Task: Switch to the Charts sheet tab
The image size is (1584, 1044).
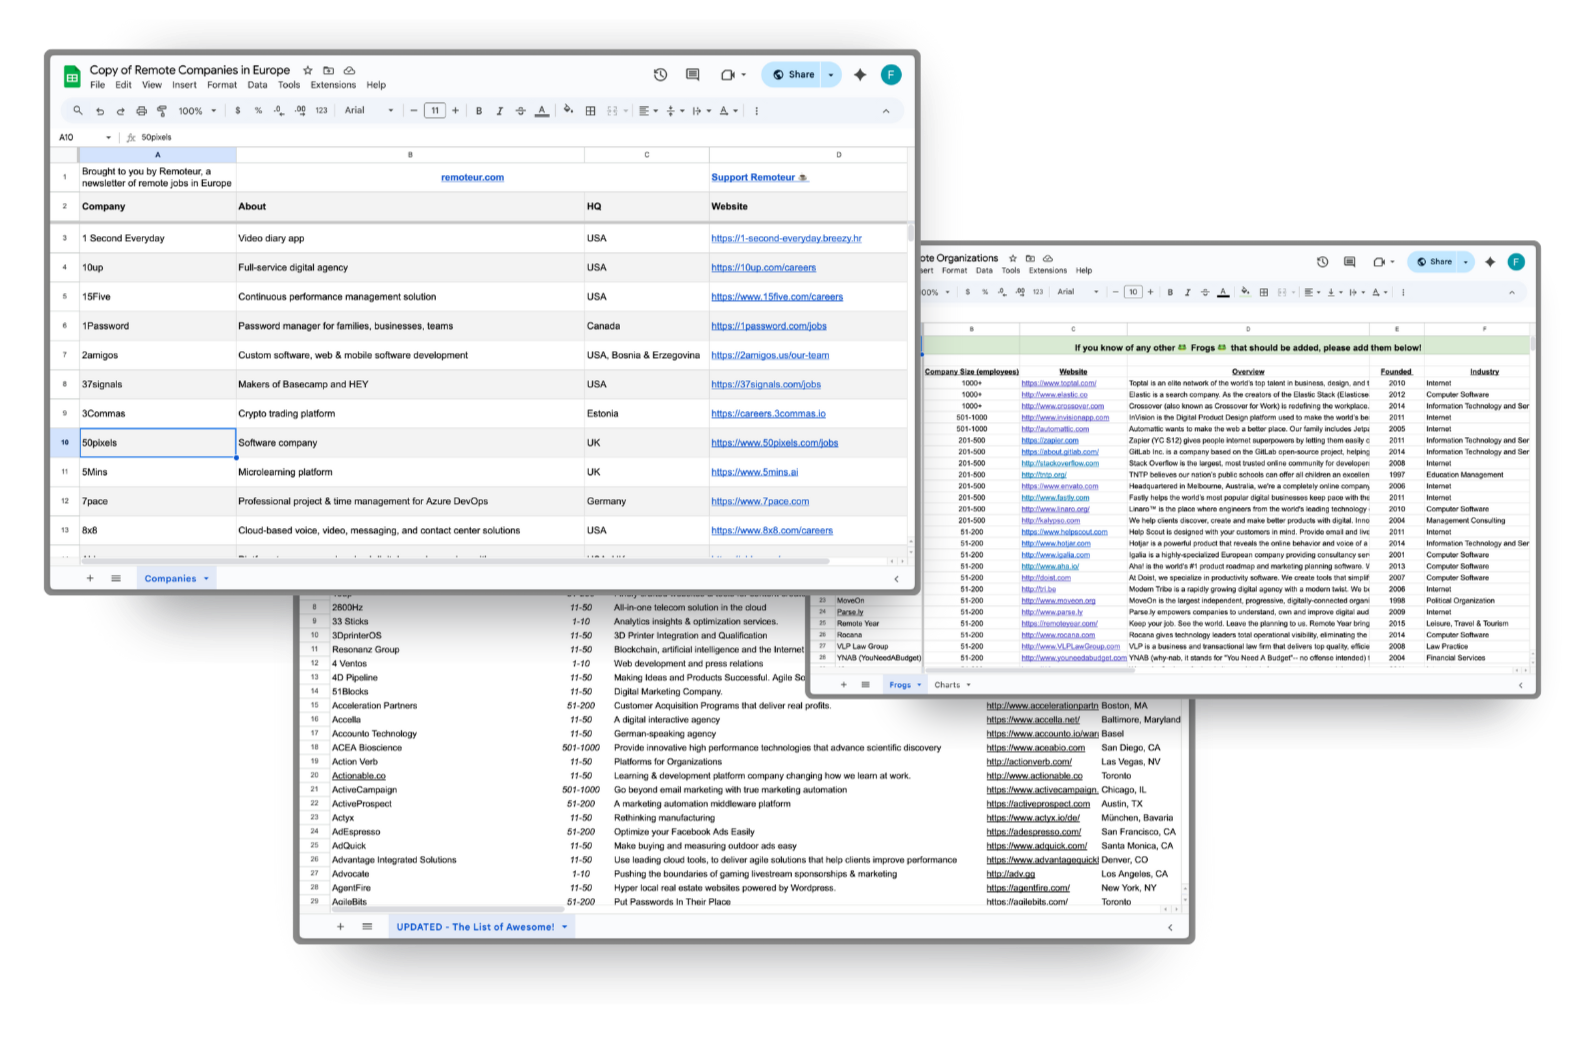Action: (946, 685)
